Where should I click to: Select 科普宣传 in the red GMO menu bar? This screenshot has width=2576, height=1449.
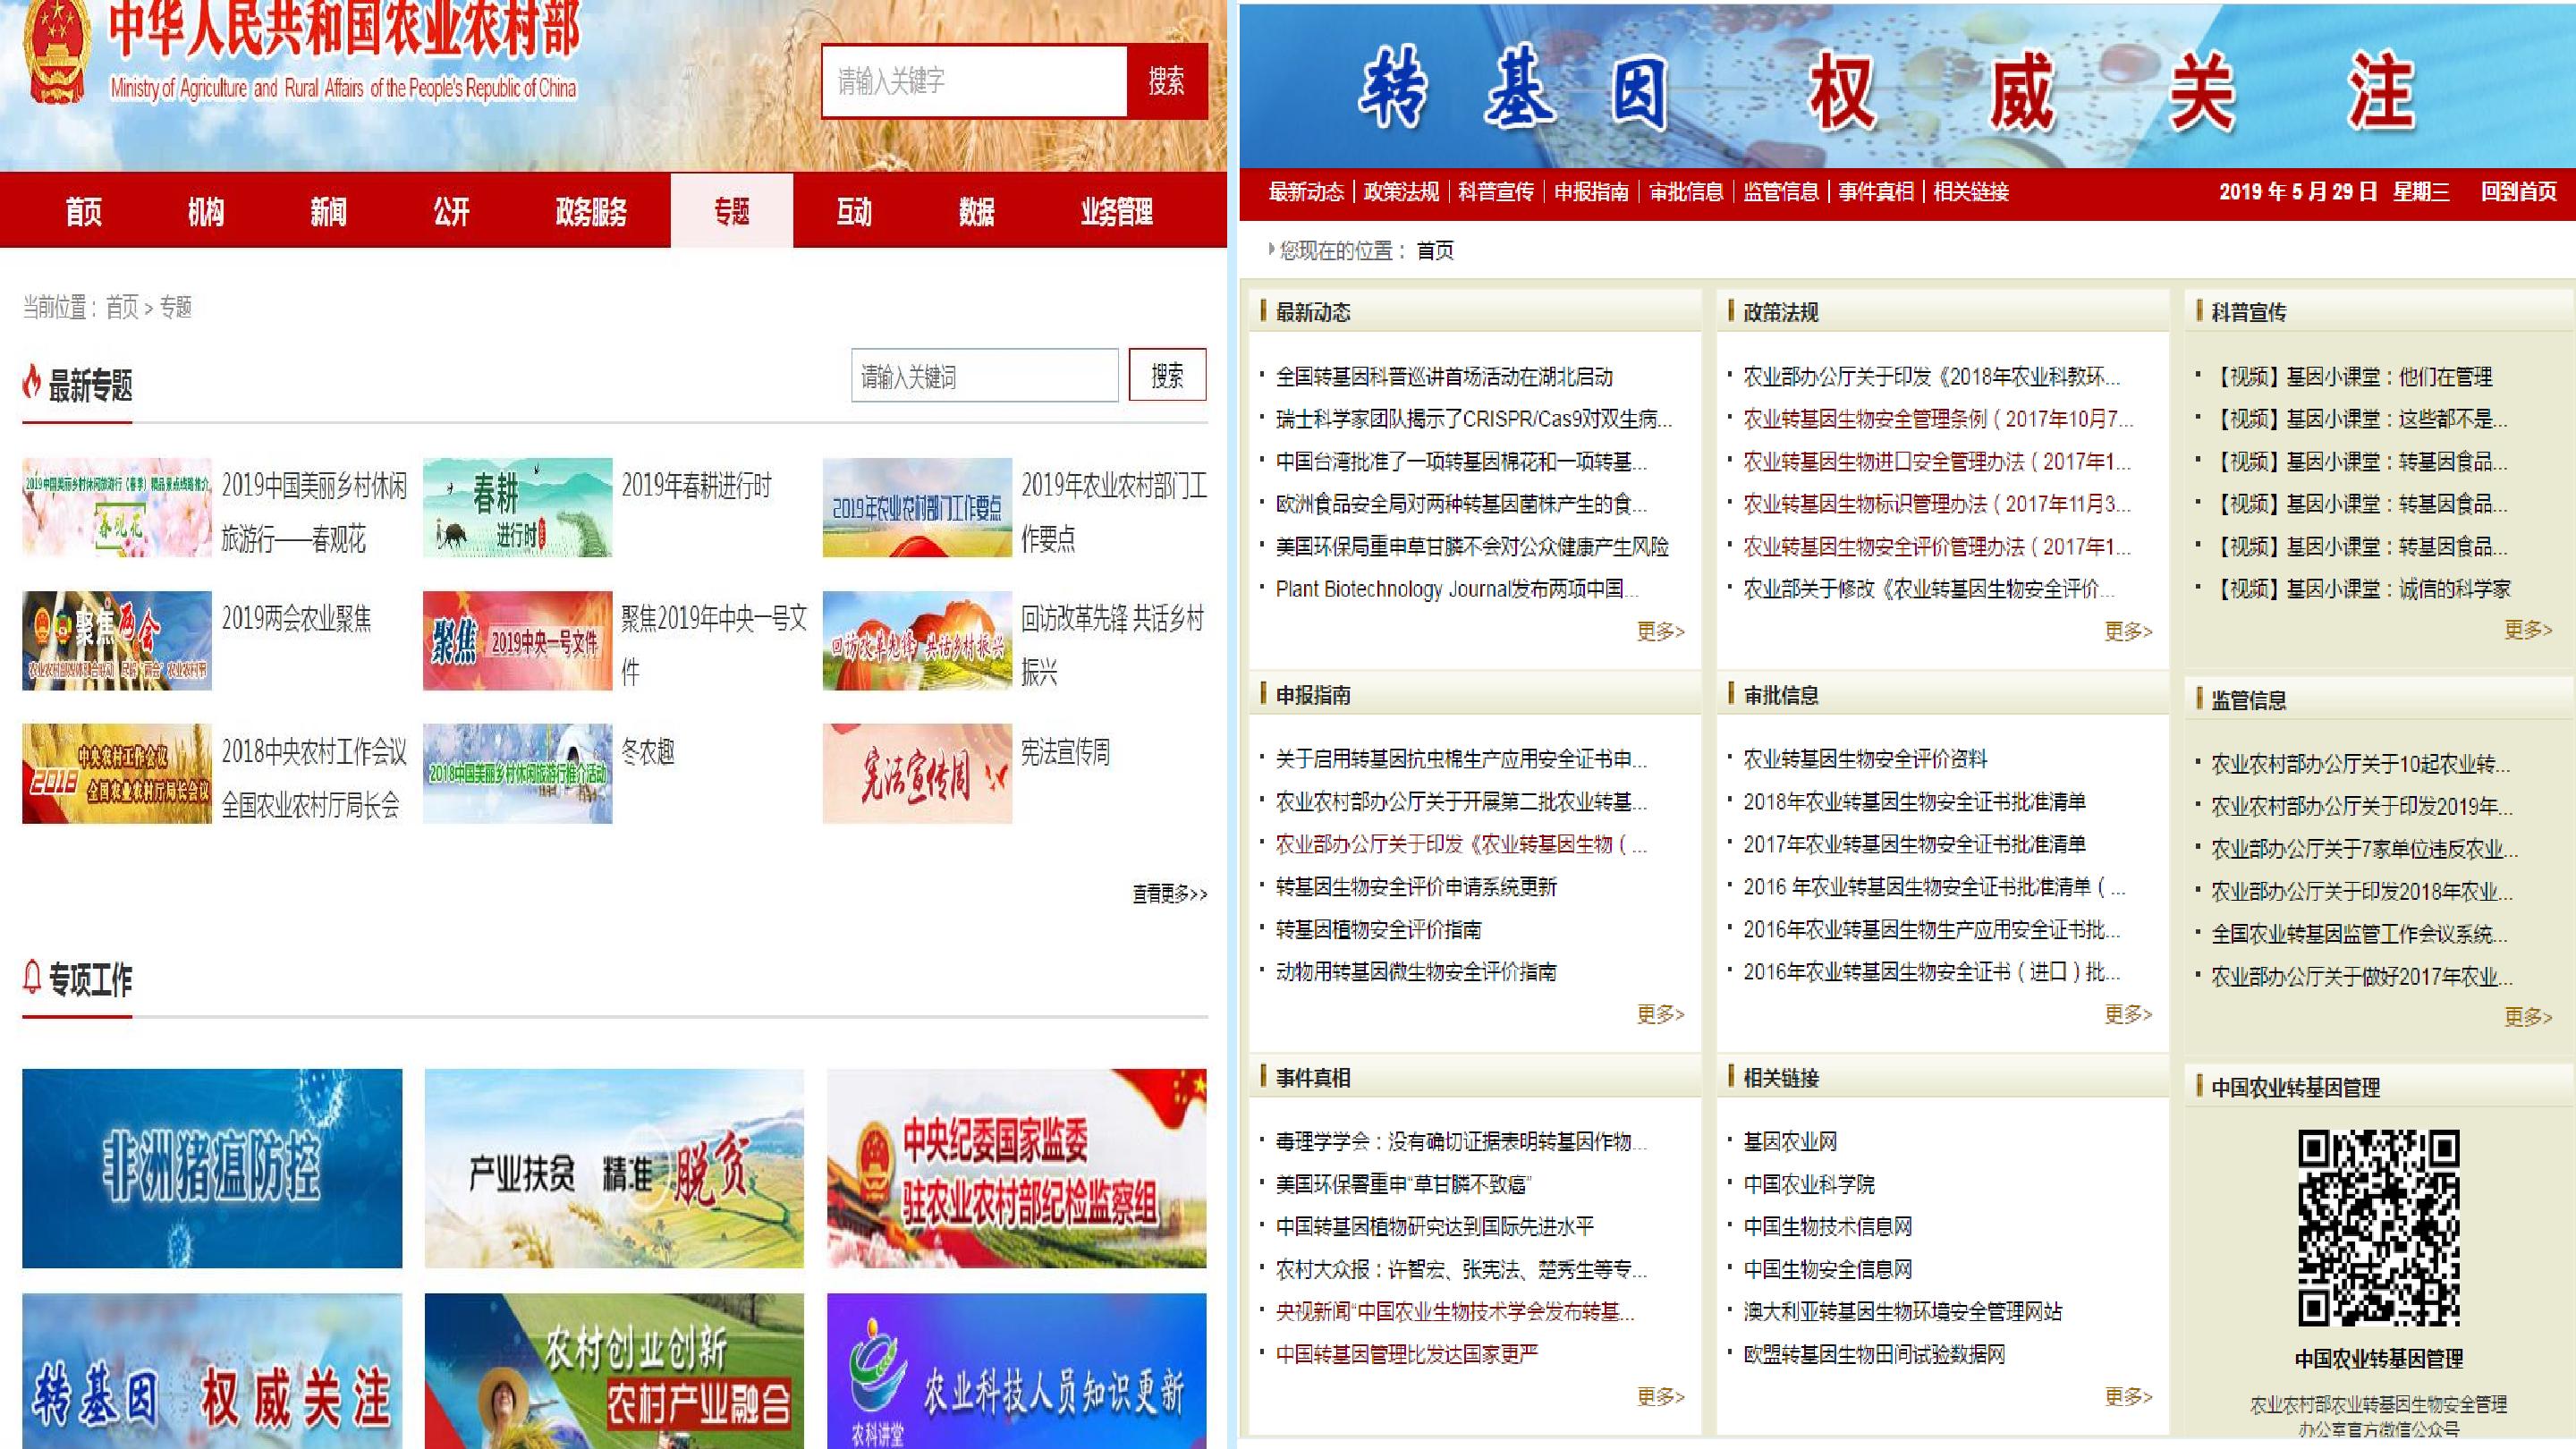point(1496,192)
